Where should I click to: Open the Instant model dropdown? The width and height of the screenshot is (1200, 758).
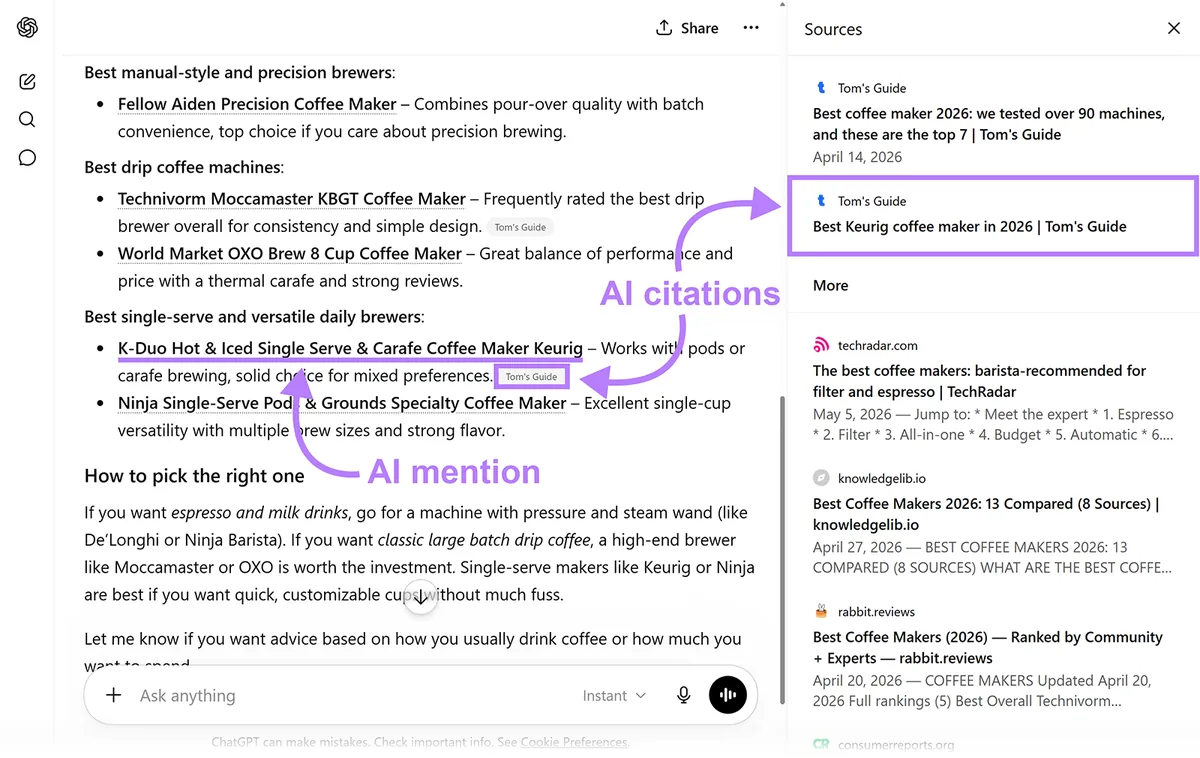[614, 695]
